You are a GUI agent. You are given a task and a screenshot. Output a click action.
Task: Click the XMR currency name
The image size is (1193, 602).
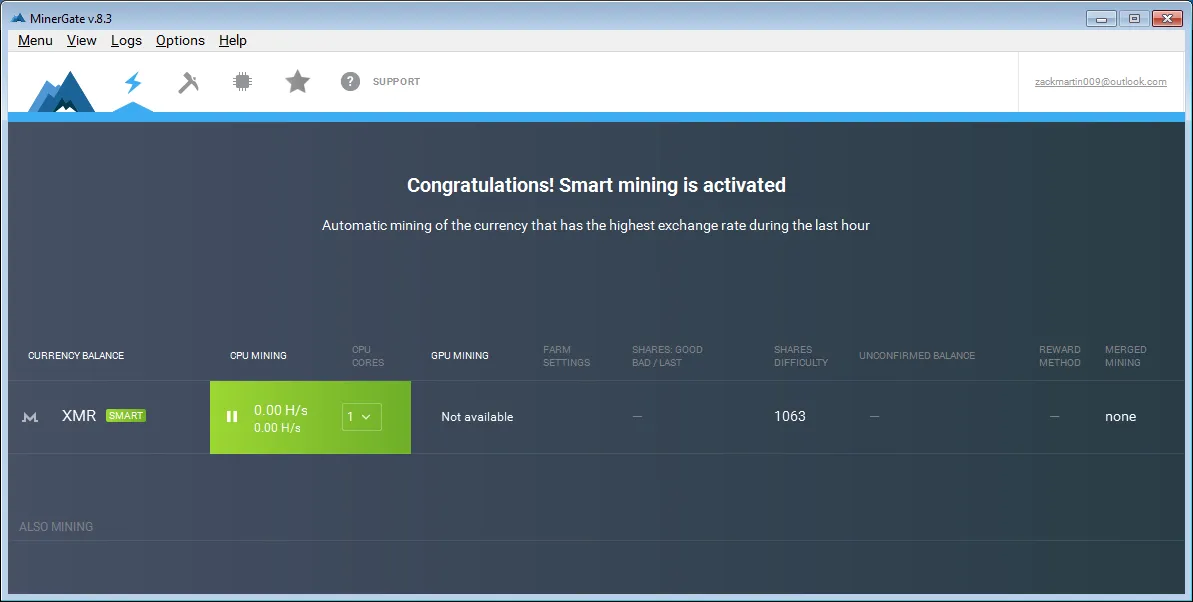pyautogui.click(x=79, y=416)
